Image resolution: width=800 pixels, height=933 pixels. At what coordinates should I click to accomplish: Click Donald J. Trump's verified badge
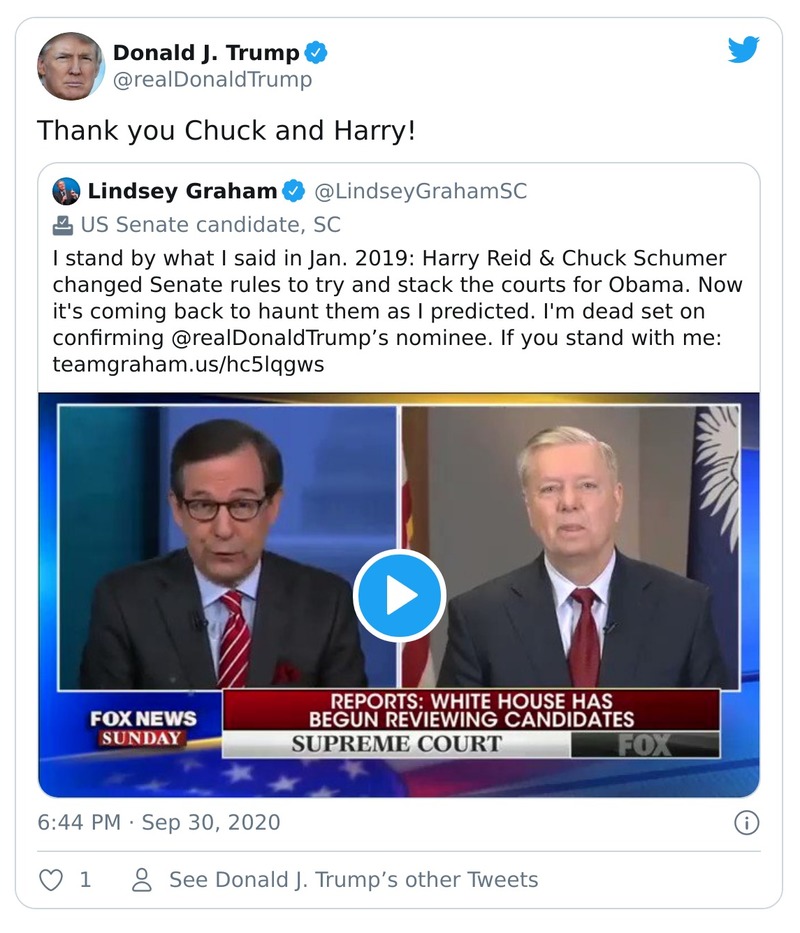click(x=314, y=54)
